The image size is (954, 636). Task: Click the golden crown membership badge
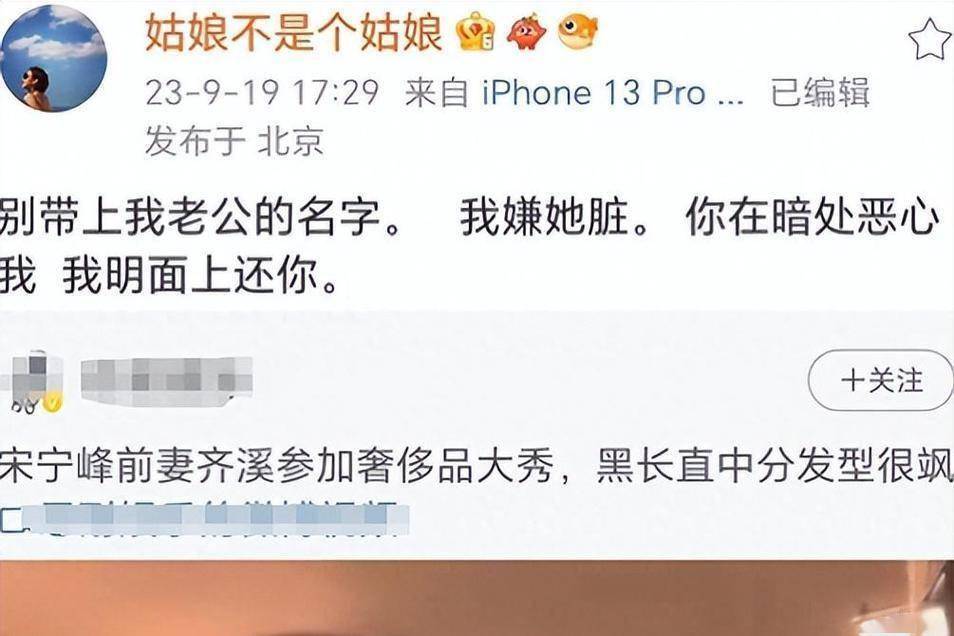click(476, 32)
